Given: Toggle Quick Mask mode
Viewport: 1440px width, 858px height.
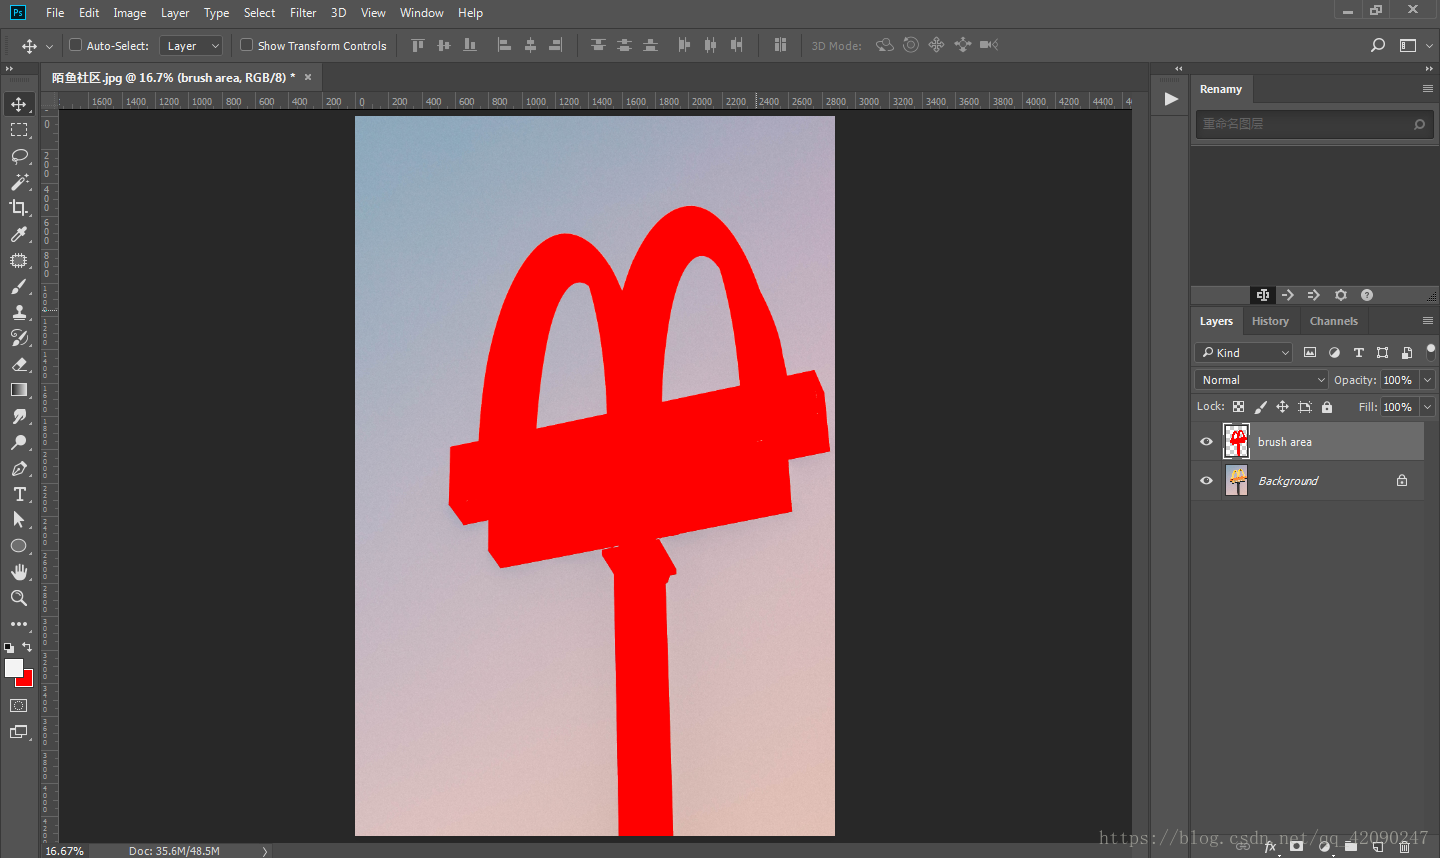Looking at the screenshot, I should pyautogui.click(x=19, y=706).
